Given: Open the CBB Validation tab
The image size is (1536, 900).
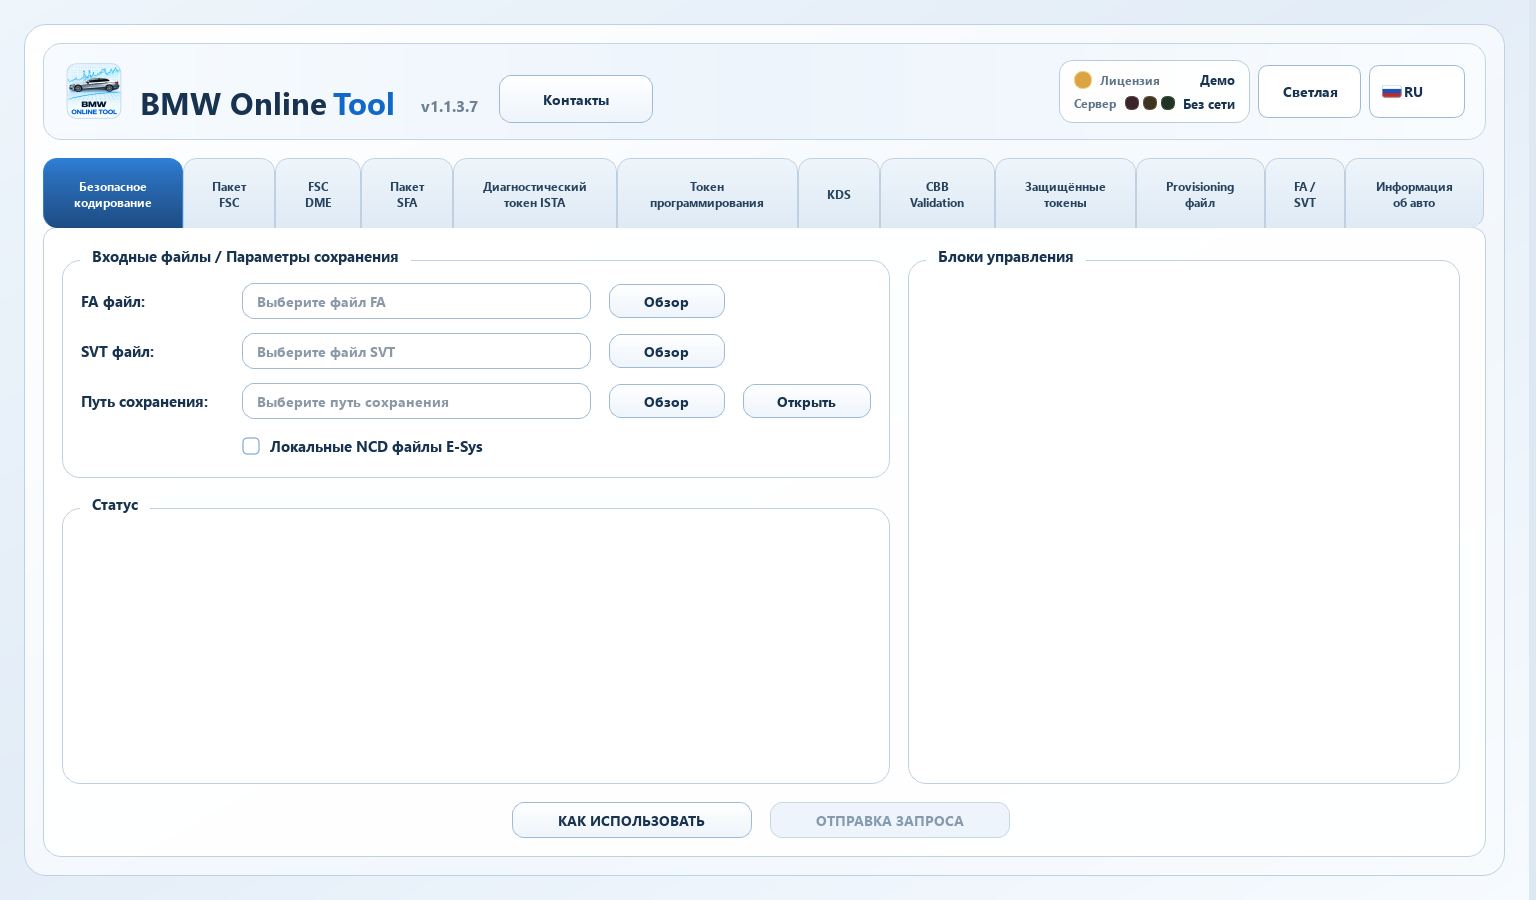Looking at the screenshot, I should point(937,194).
